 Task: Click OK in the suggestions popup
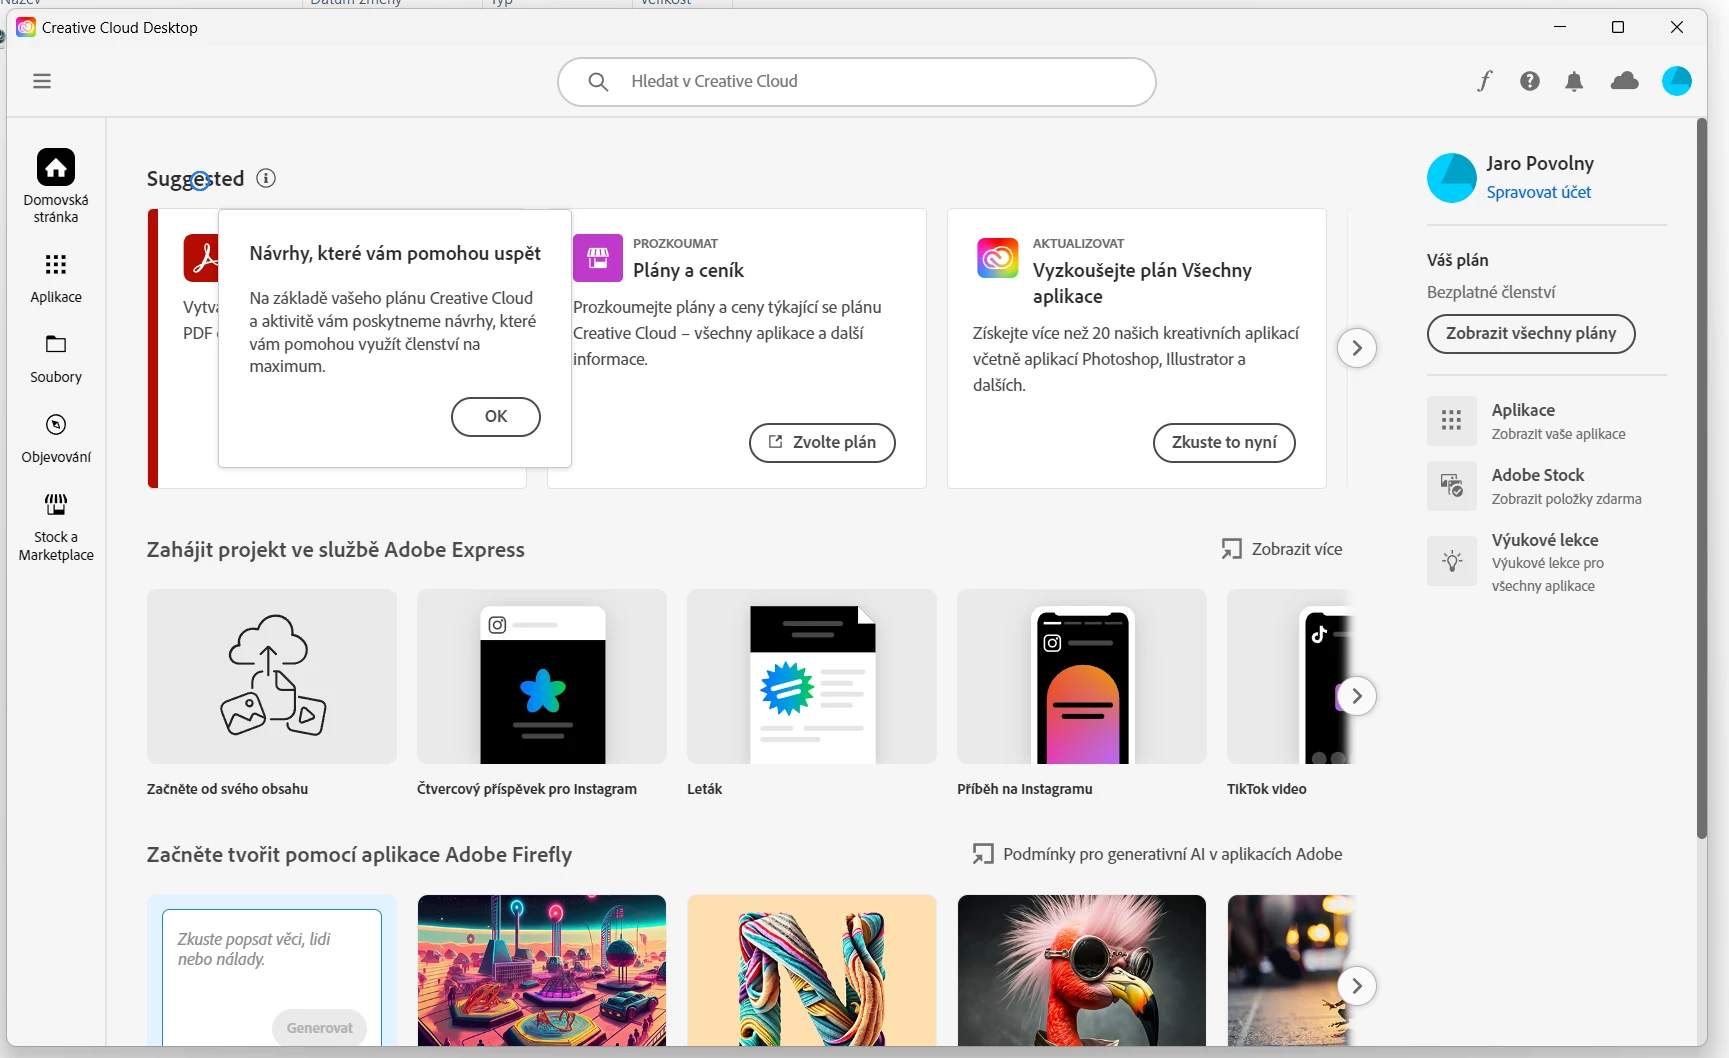[x=496, y=417]
